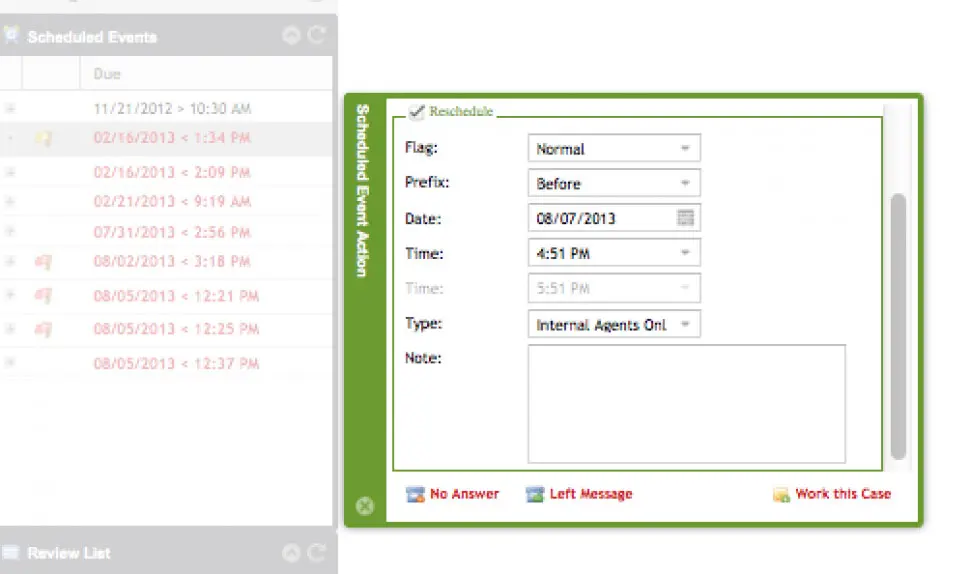Expand the 07/31/2013 2:56 PM row
The width and height of the screenshot is (970, 574).
(x=10, y=231)
